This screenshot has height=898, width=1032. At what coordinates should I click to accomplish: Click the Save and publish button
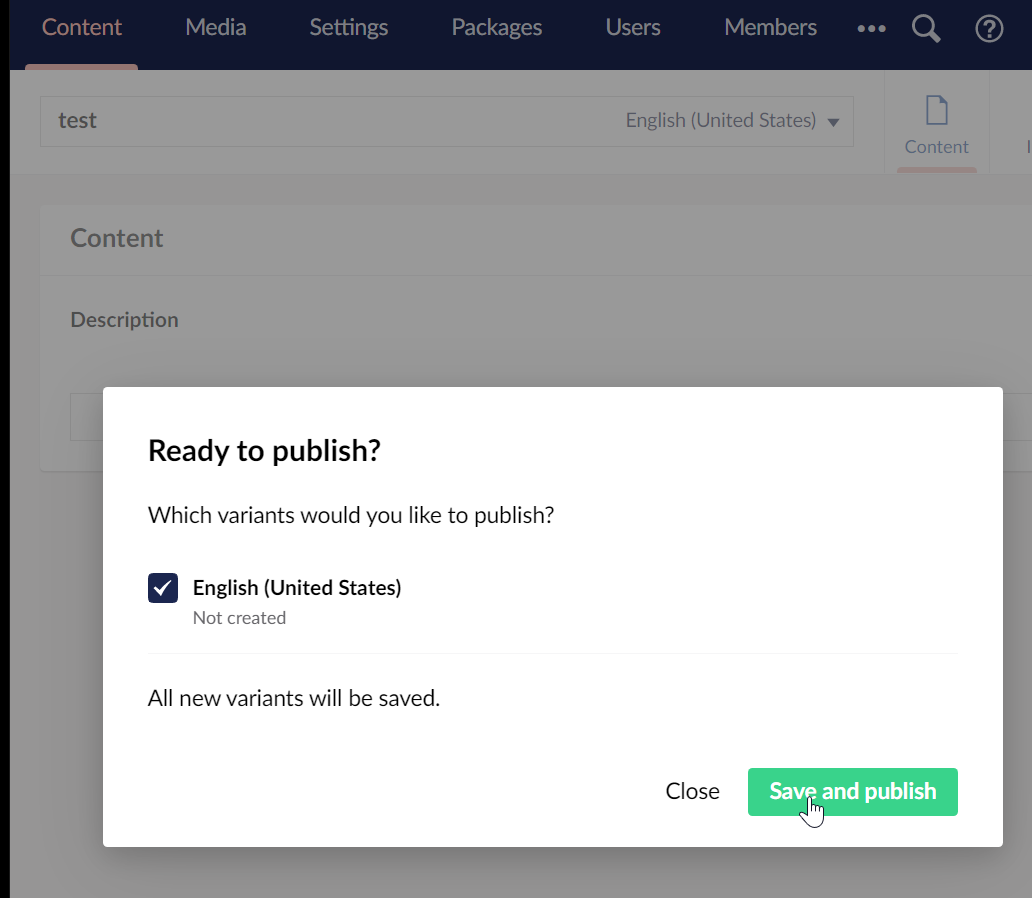point(852,791)
